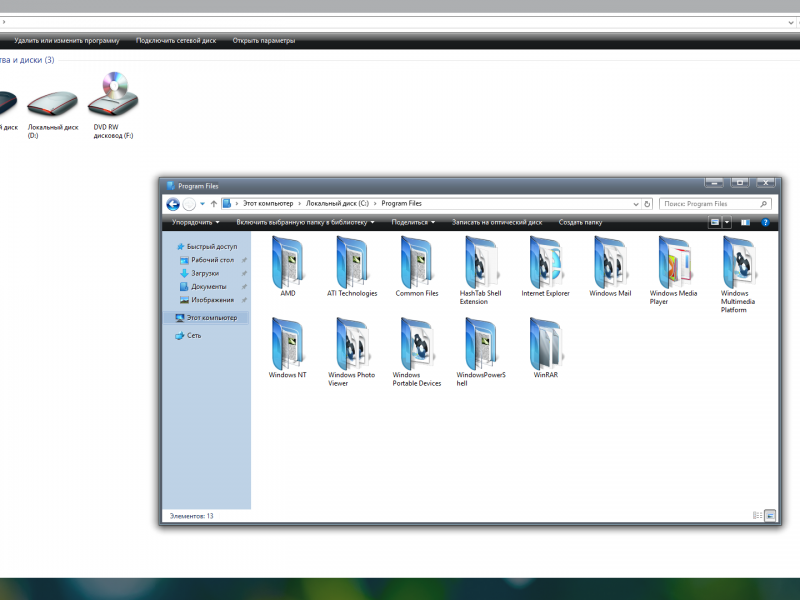Expand the background window address dropdown

point(791,22)
